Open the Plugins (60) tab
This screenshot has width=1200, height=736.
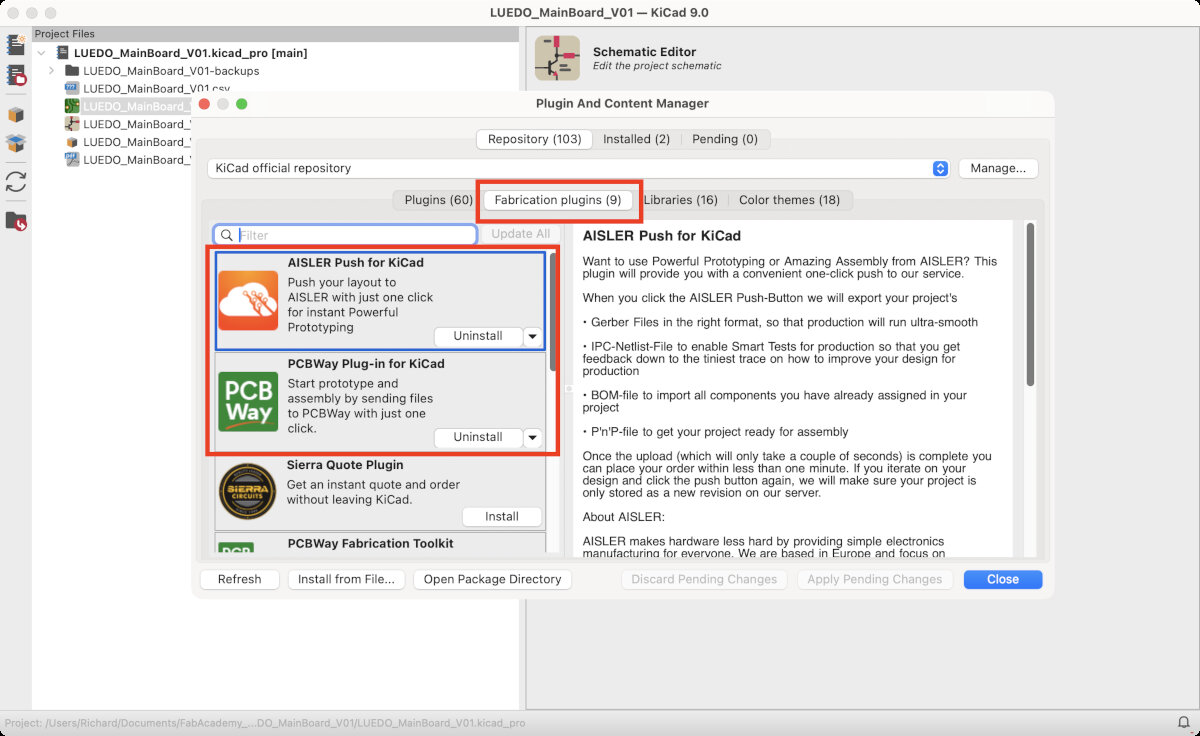point(438,200)
